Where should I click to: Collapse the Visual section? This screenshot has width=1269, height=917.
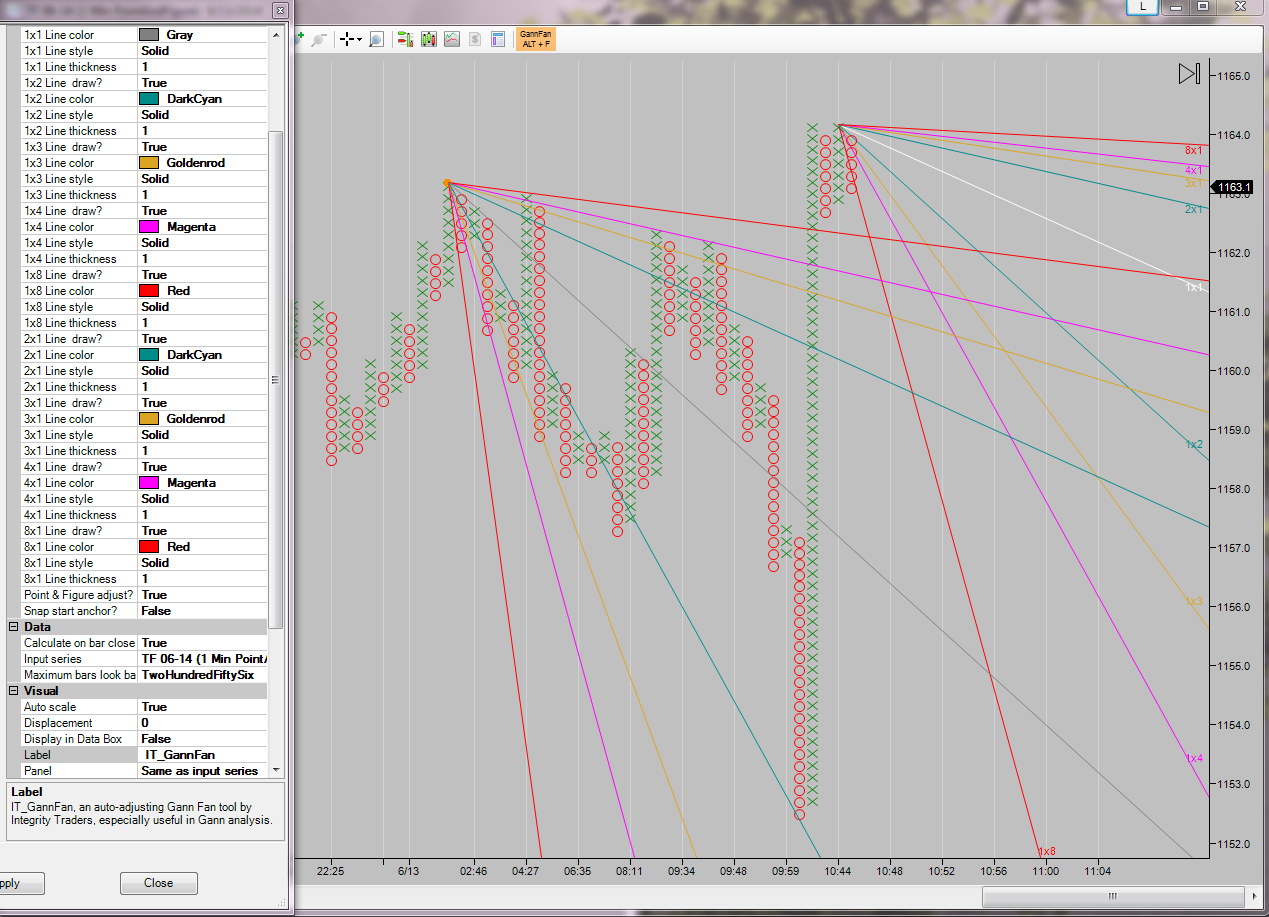[x=14, y=691]
